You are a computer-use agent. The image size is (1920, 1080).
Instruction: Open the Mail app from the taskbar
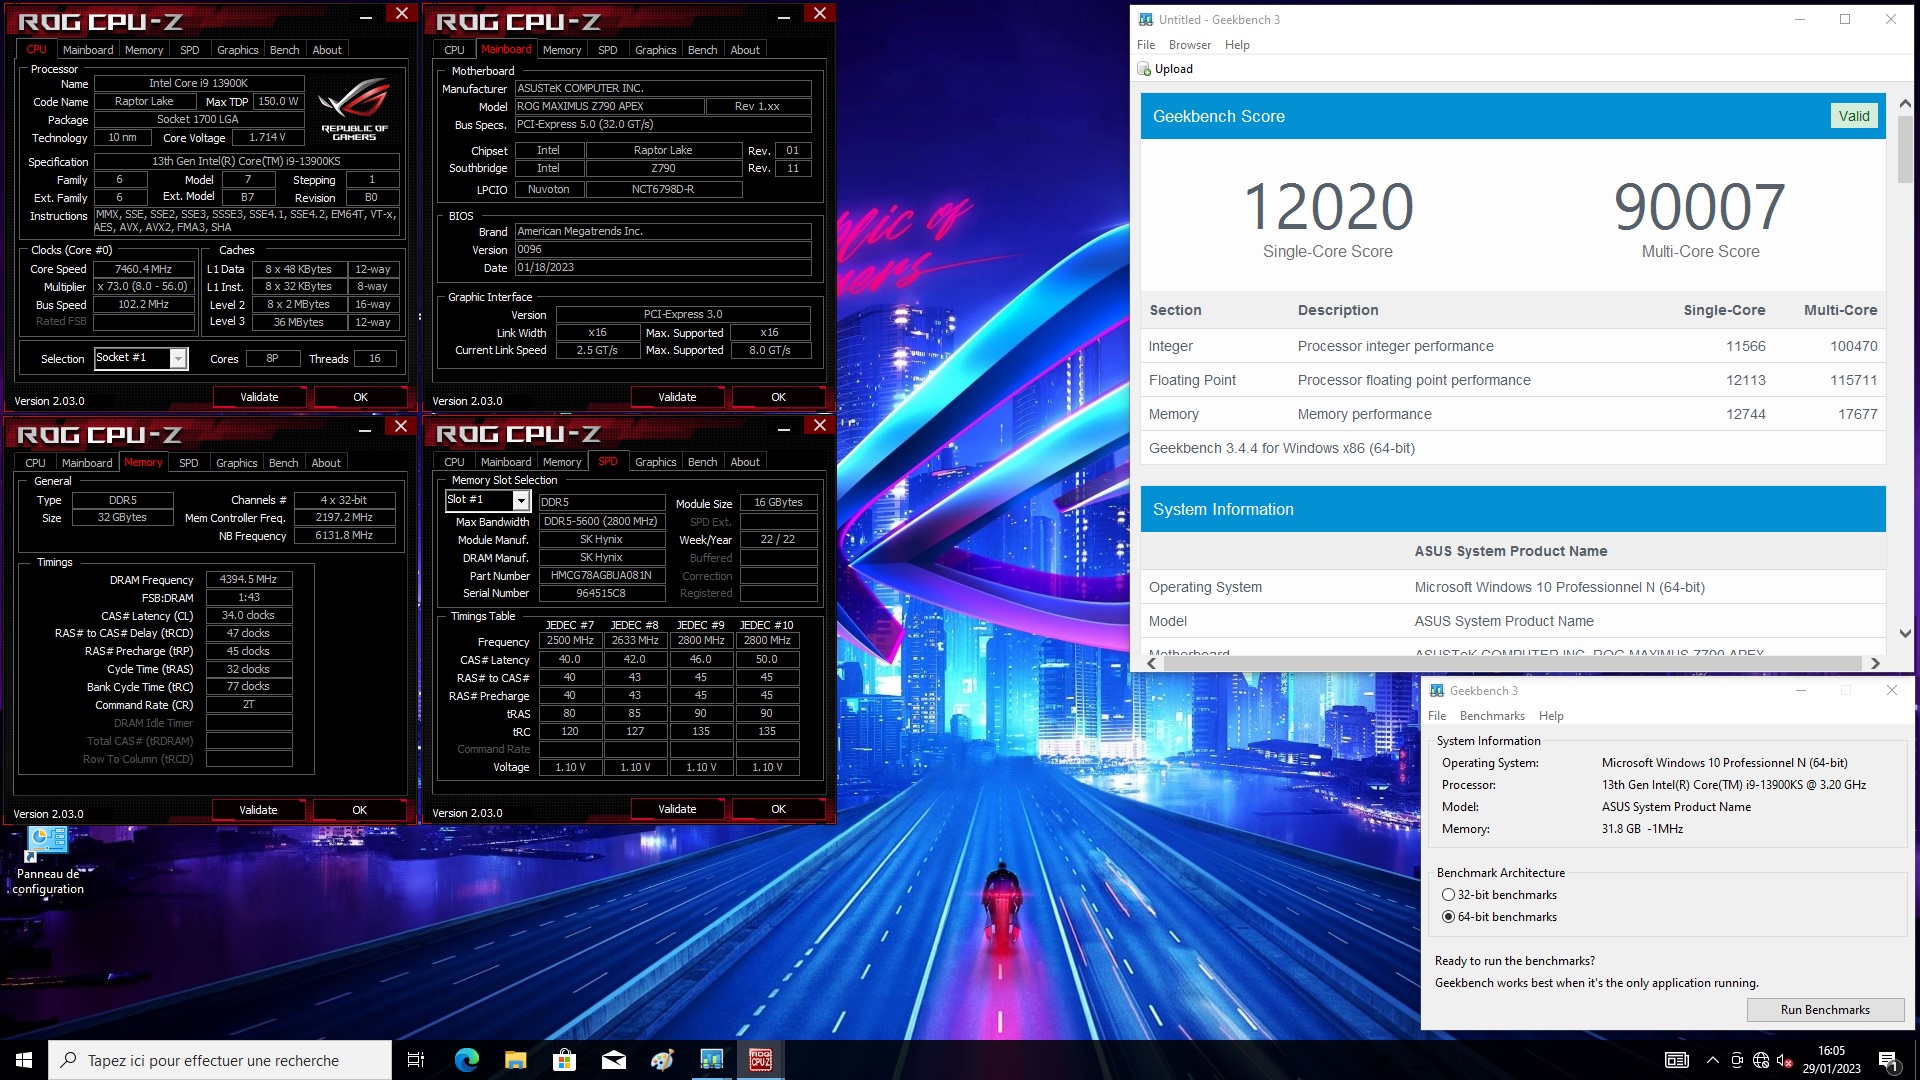[613, 1060]
